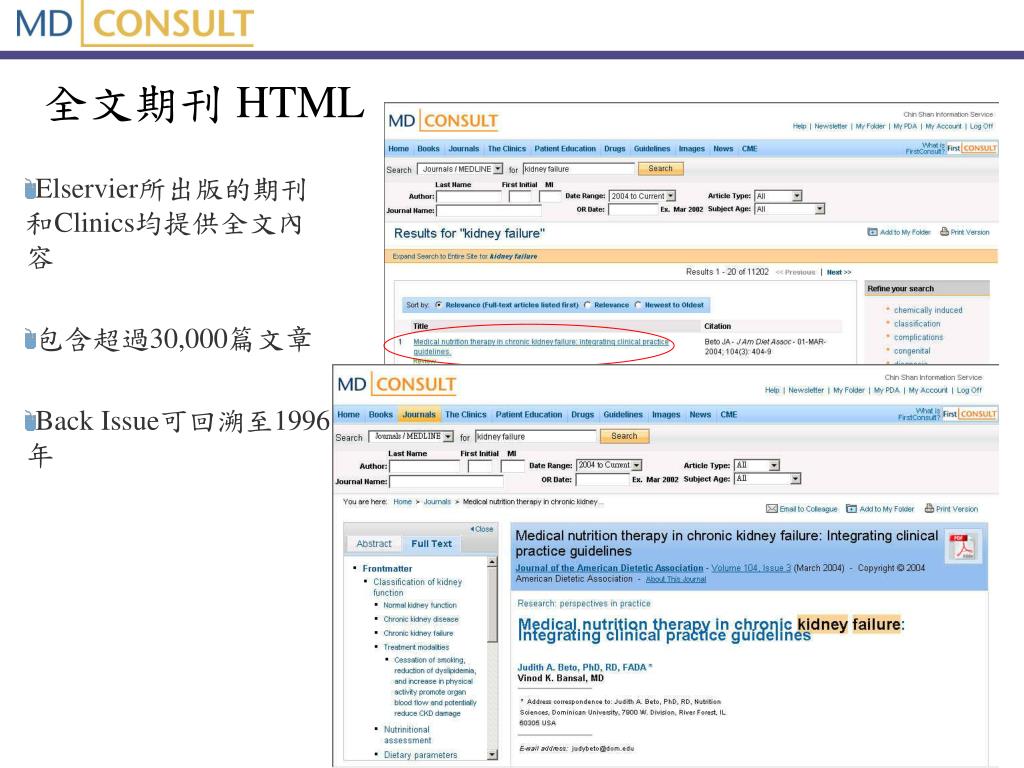Click 'classification' refine search link

[917, 324]
